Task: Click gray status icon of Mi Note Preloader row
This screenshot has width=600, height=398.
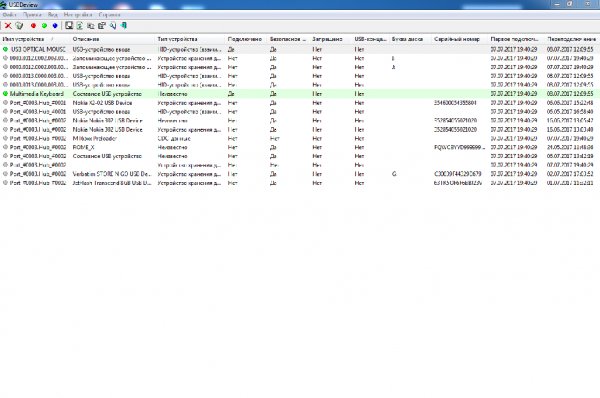Action: (5, 138)
